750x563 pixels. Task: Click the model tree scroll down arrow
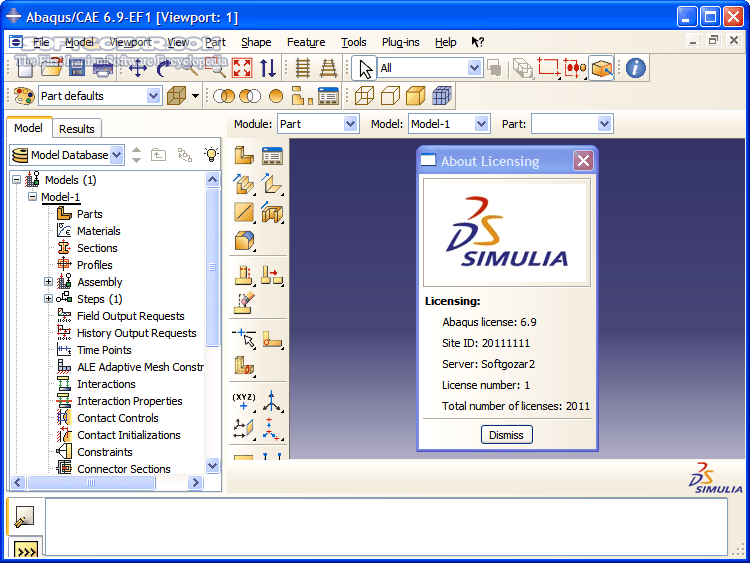coord(212,465)
